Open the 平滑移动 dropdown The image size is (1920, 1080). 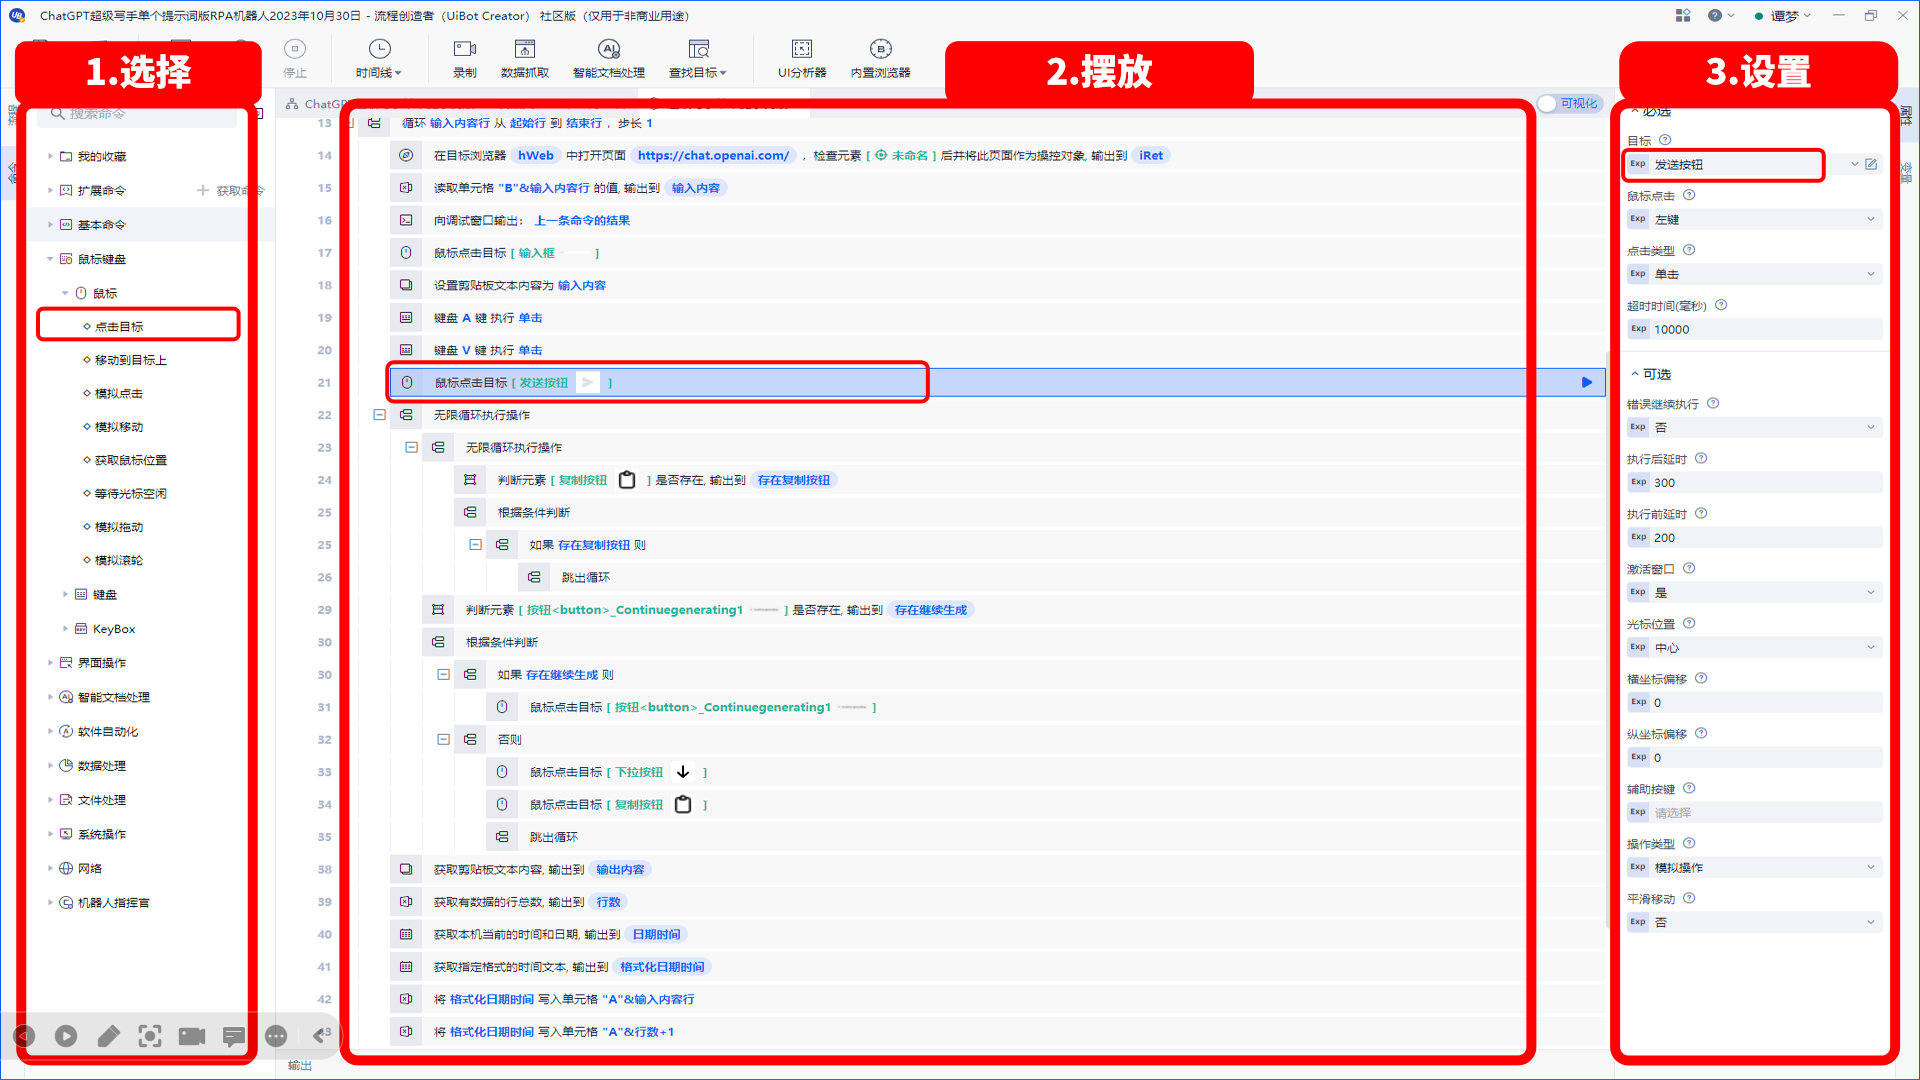click(1755, 922)
